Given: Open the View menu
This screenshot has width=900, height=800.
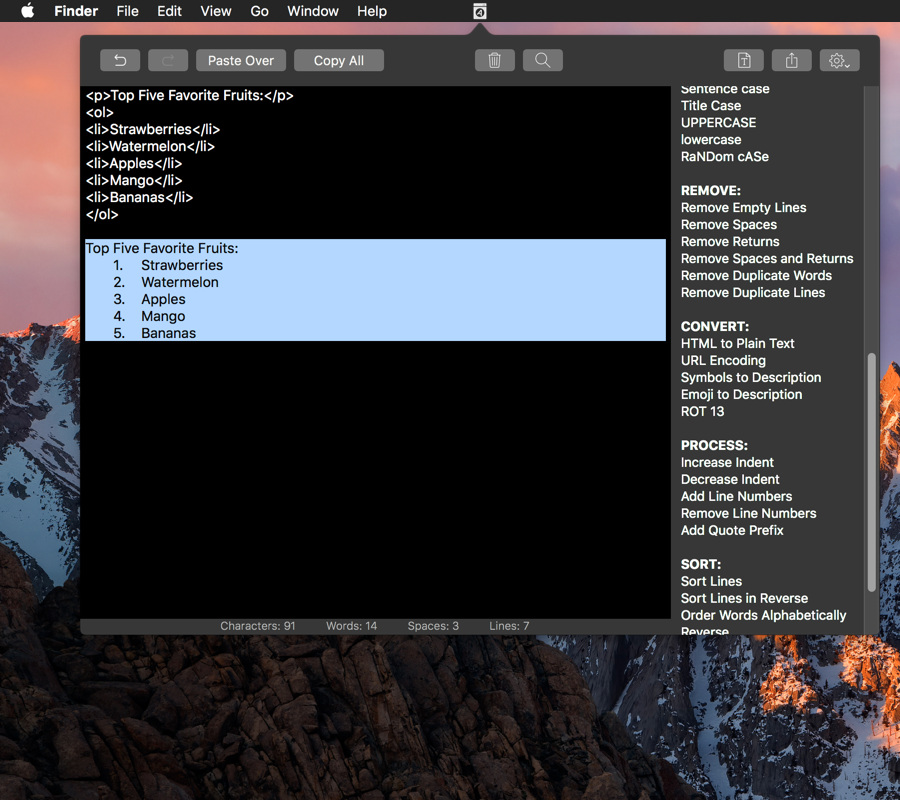Looking at the screenshot, I should [216, 11].
